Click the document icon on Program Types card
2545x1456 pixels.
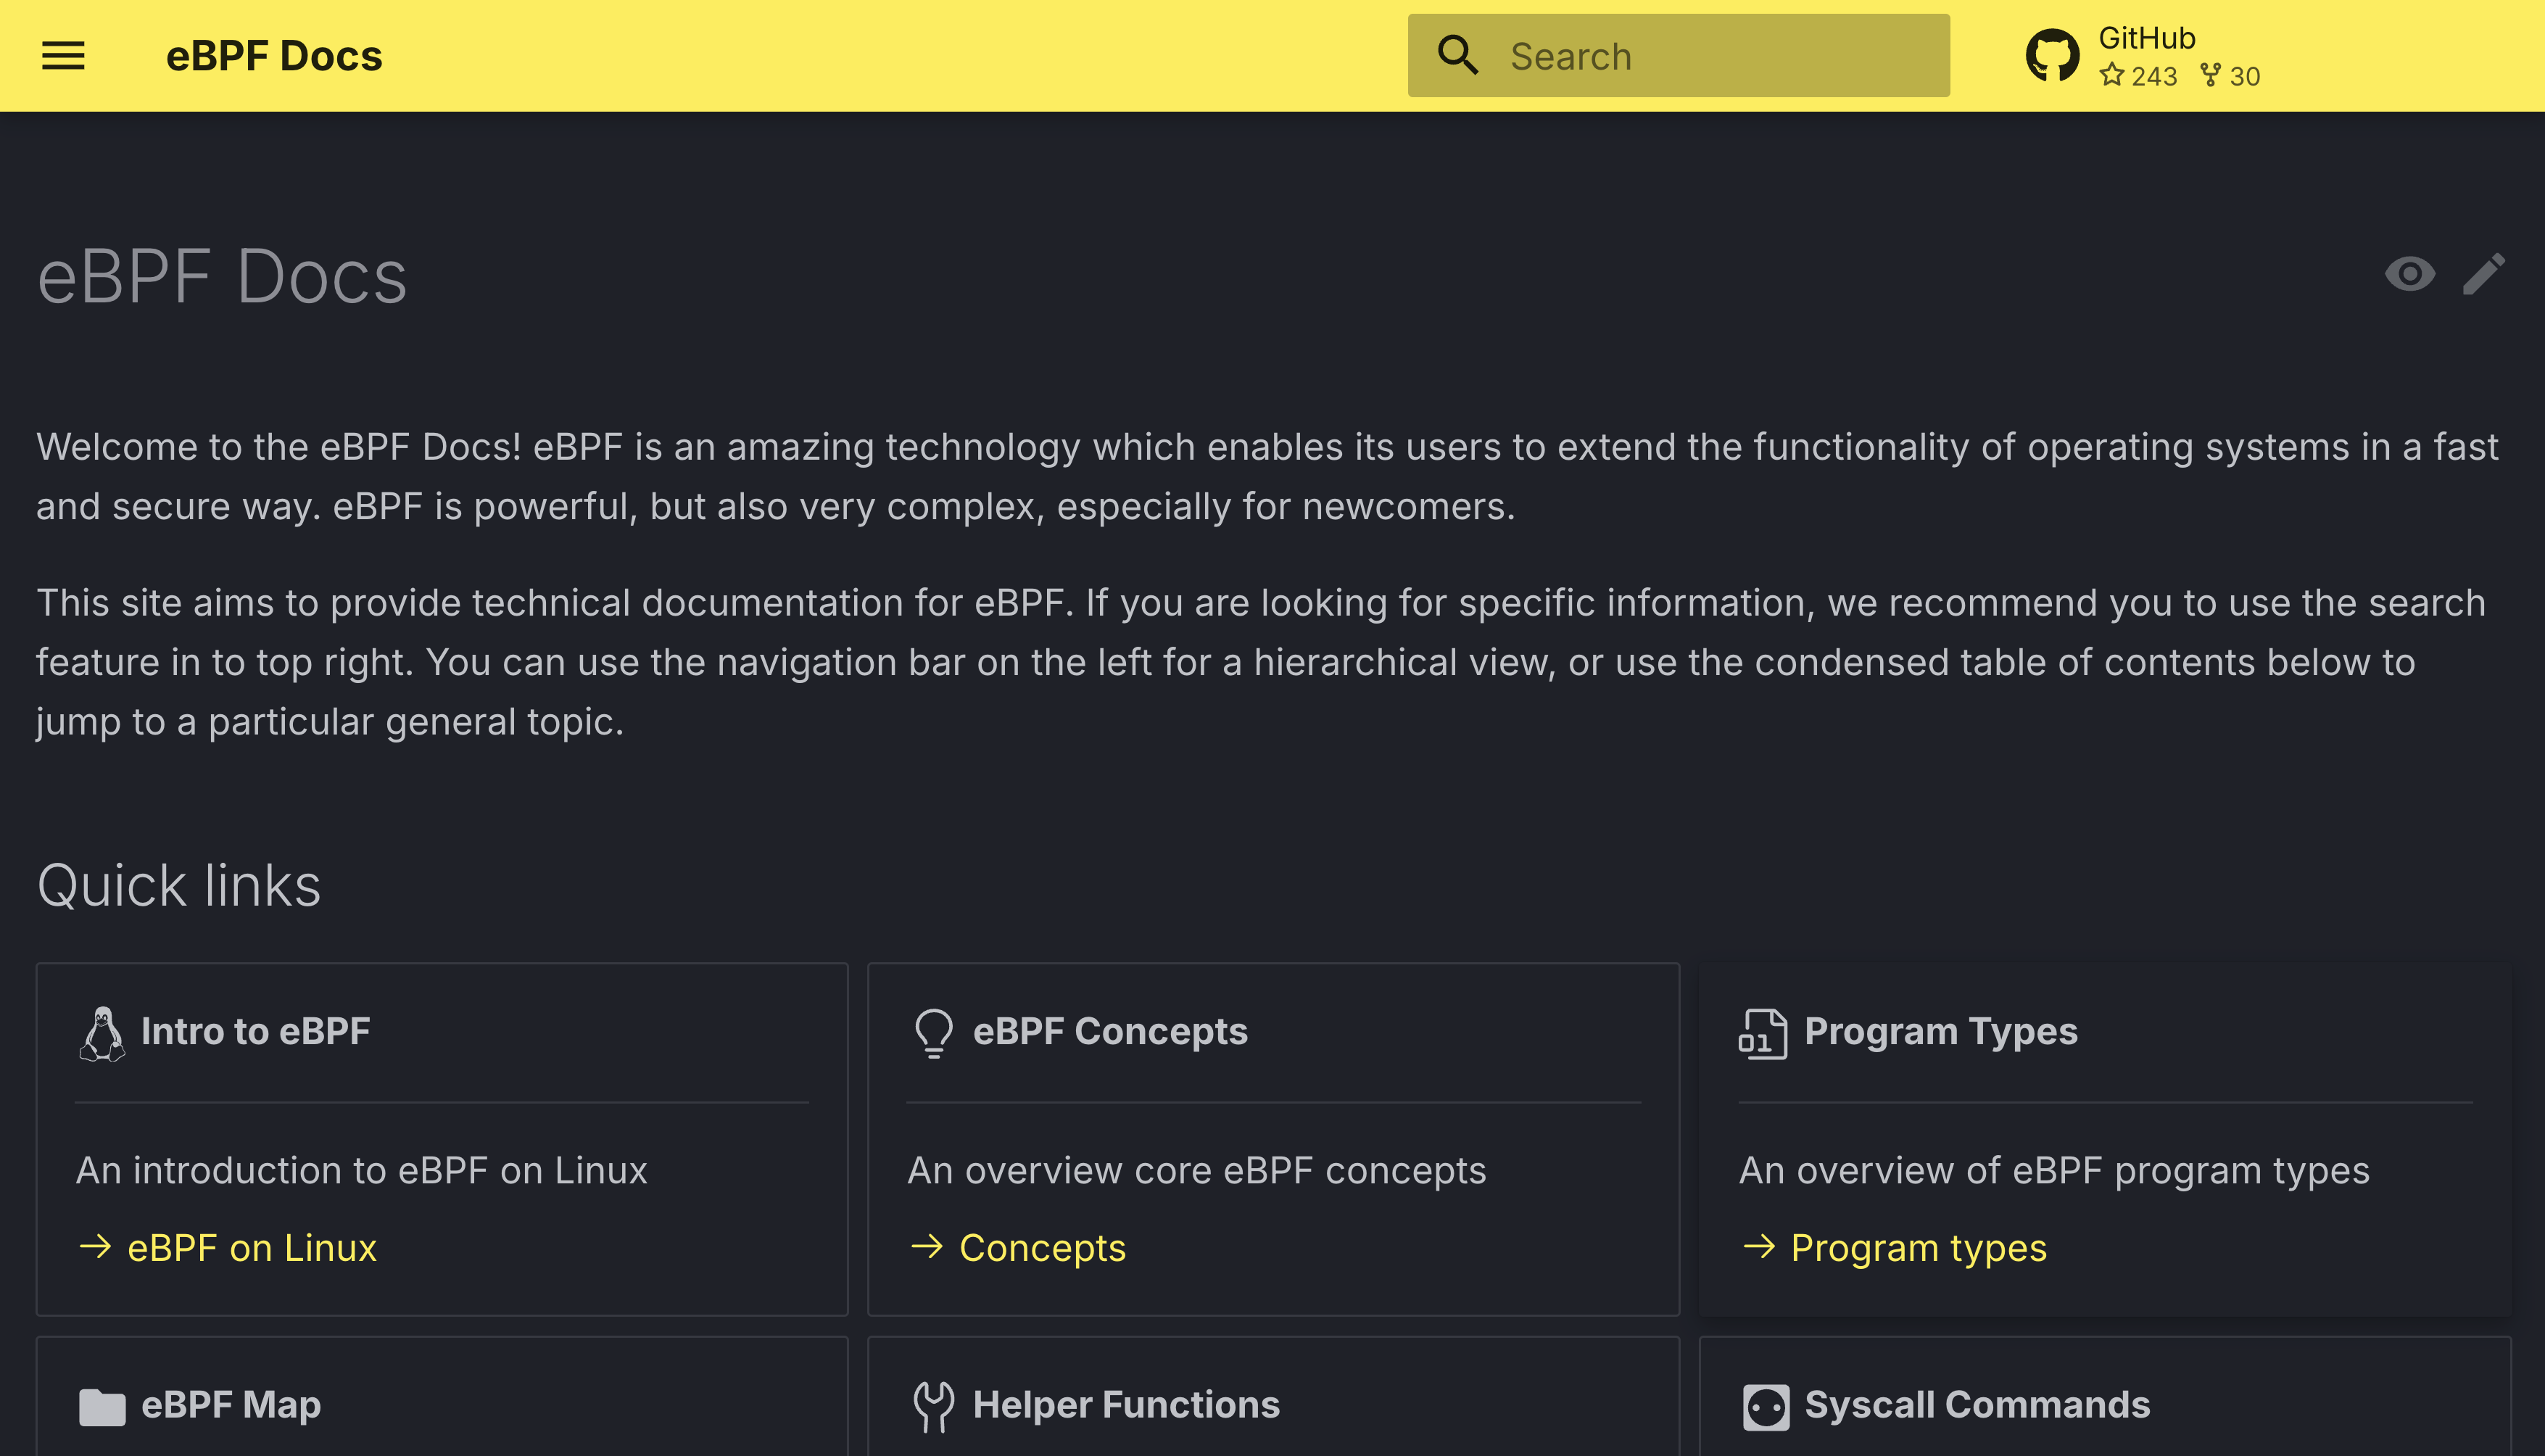point(1762,1030)
